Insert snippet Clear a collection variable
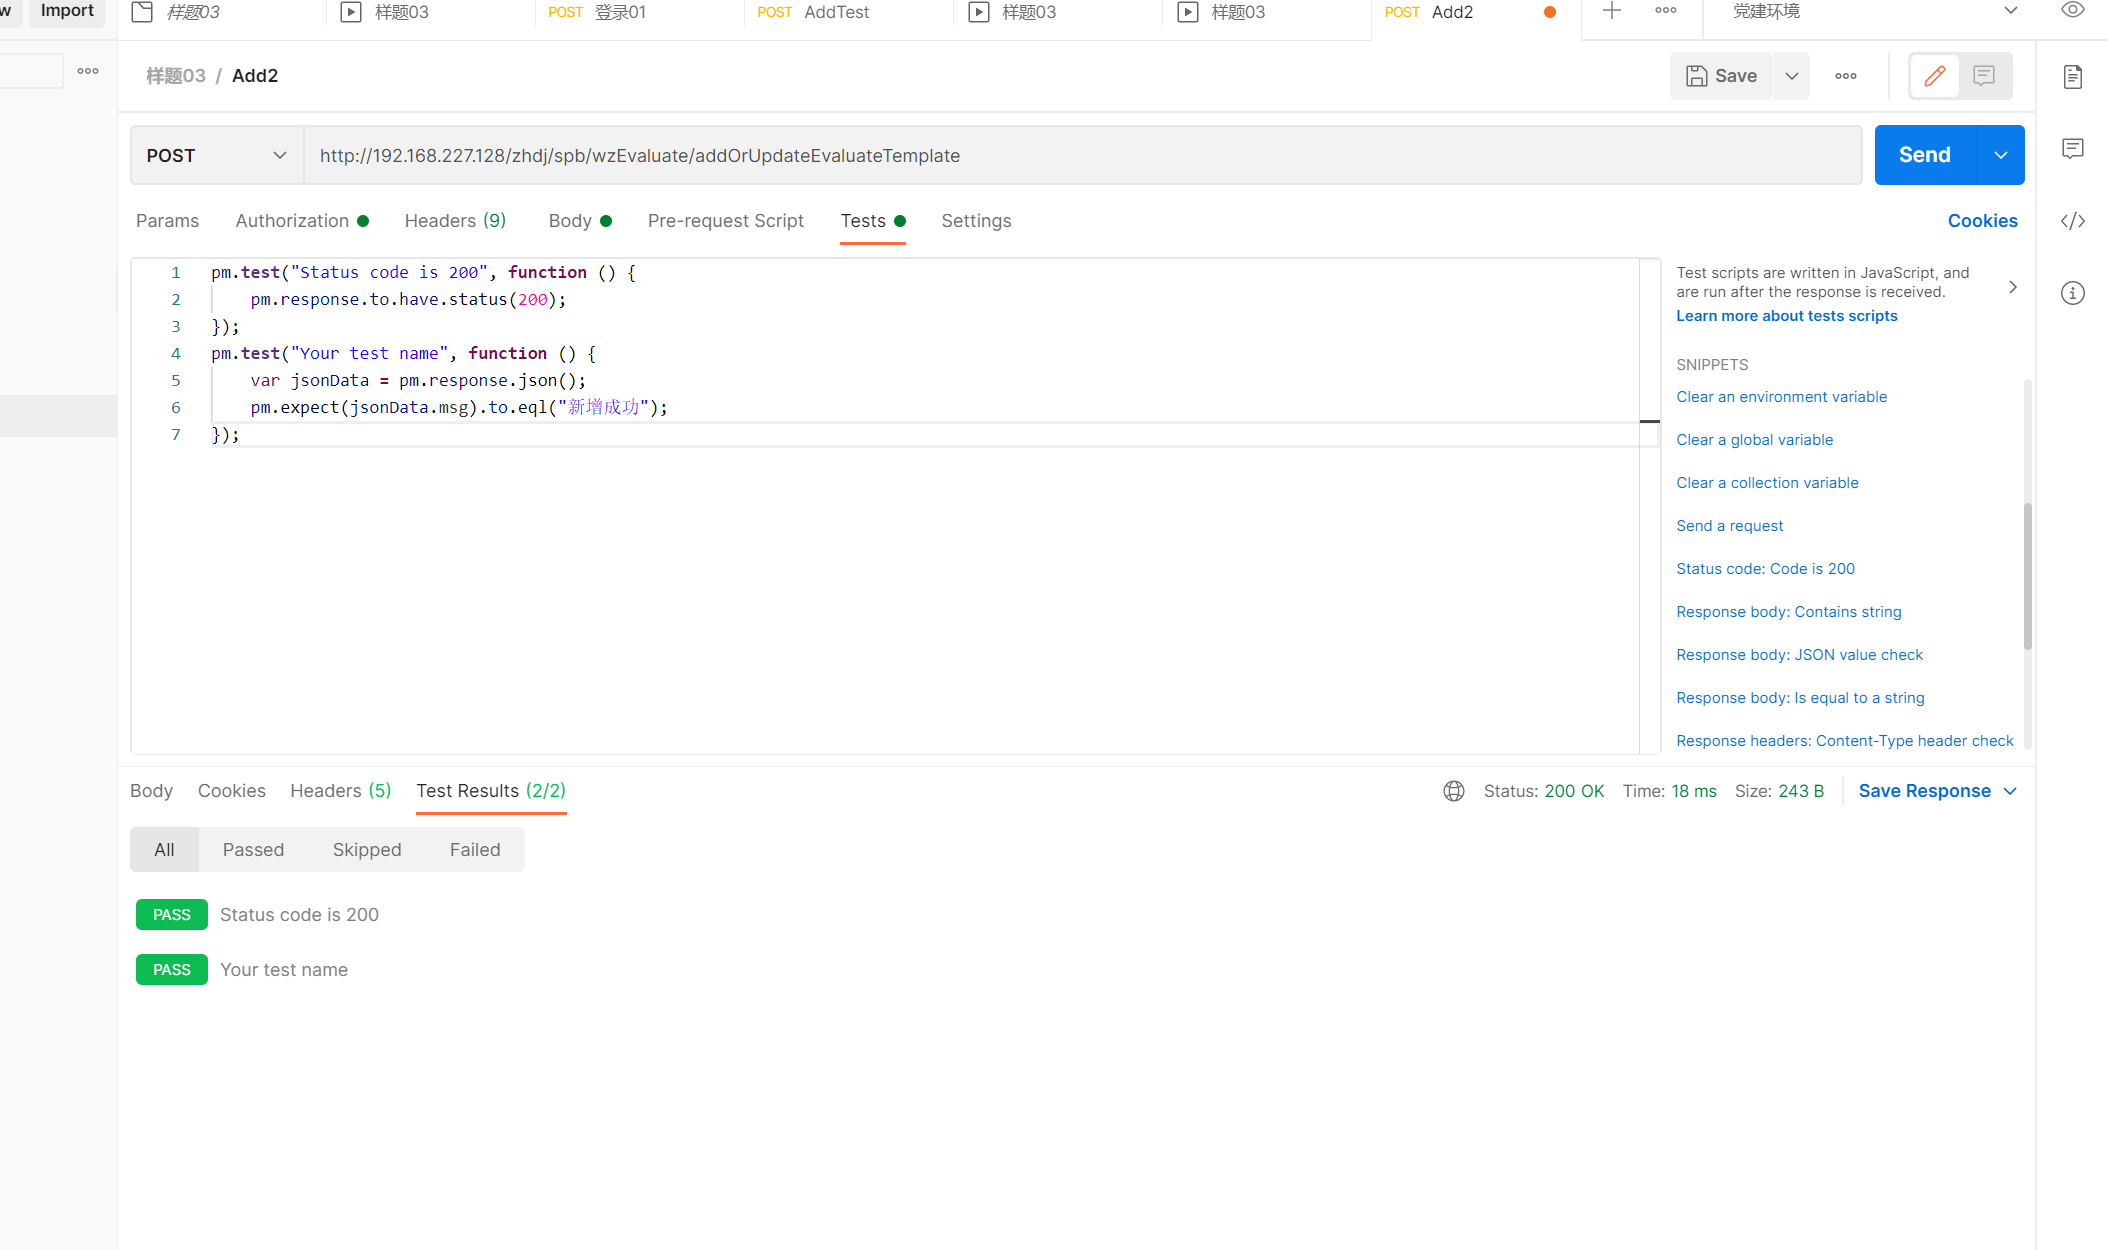 click(1767, 483)
